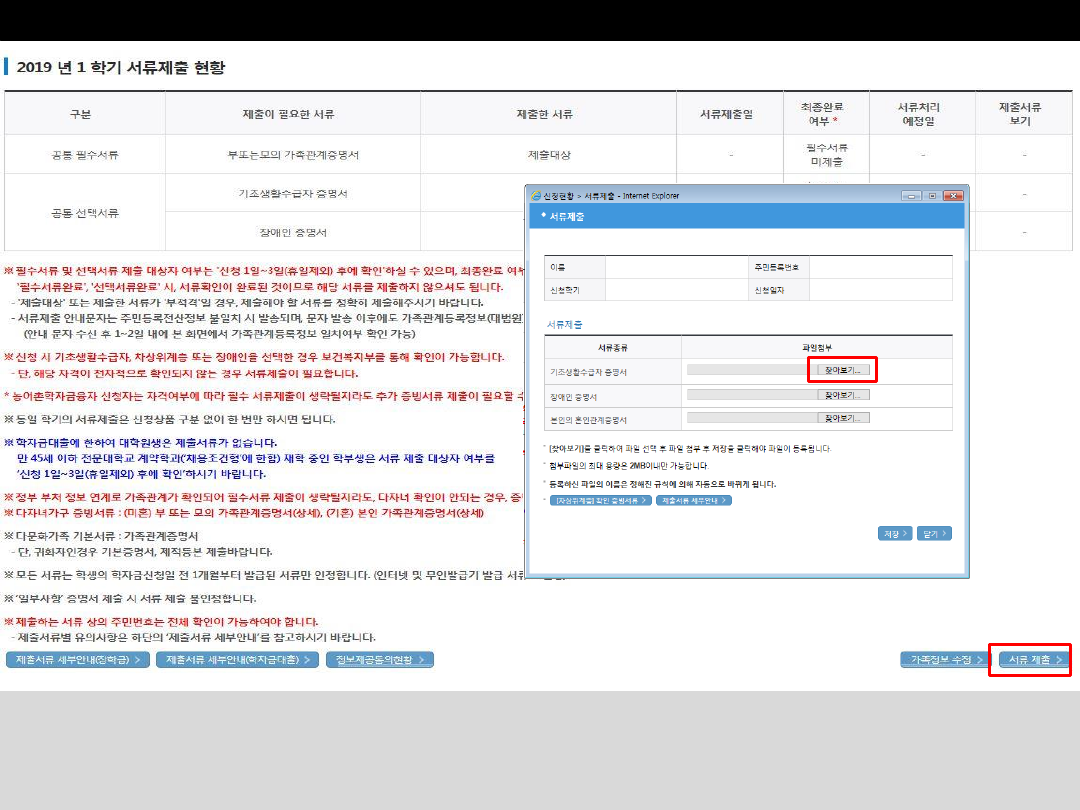Minimize the 서류제출 popup window
1080x810 pixels.
[910, 195]
